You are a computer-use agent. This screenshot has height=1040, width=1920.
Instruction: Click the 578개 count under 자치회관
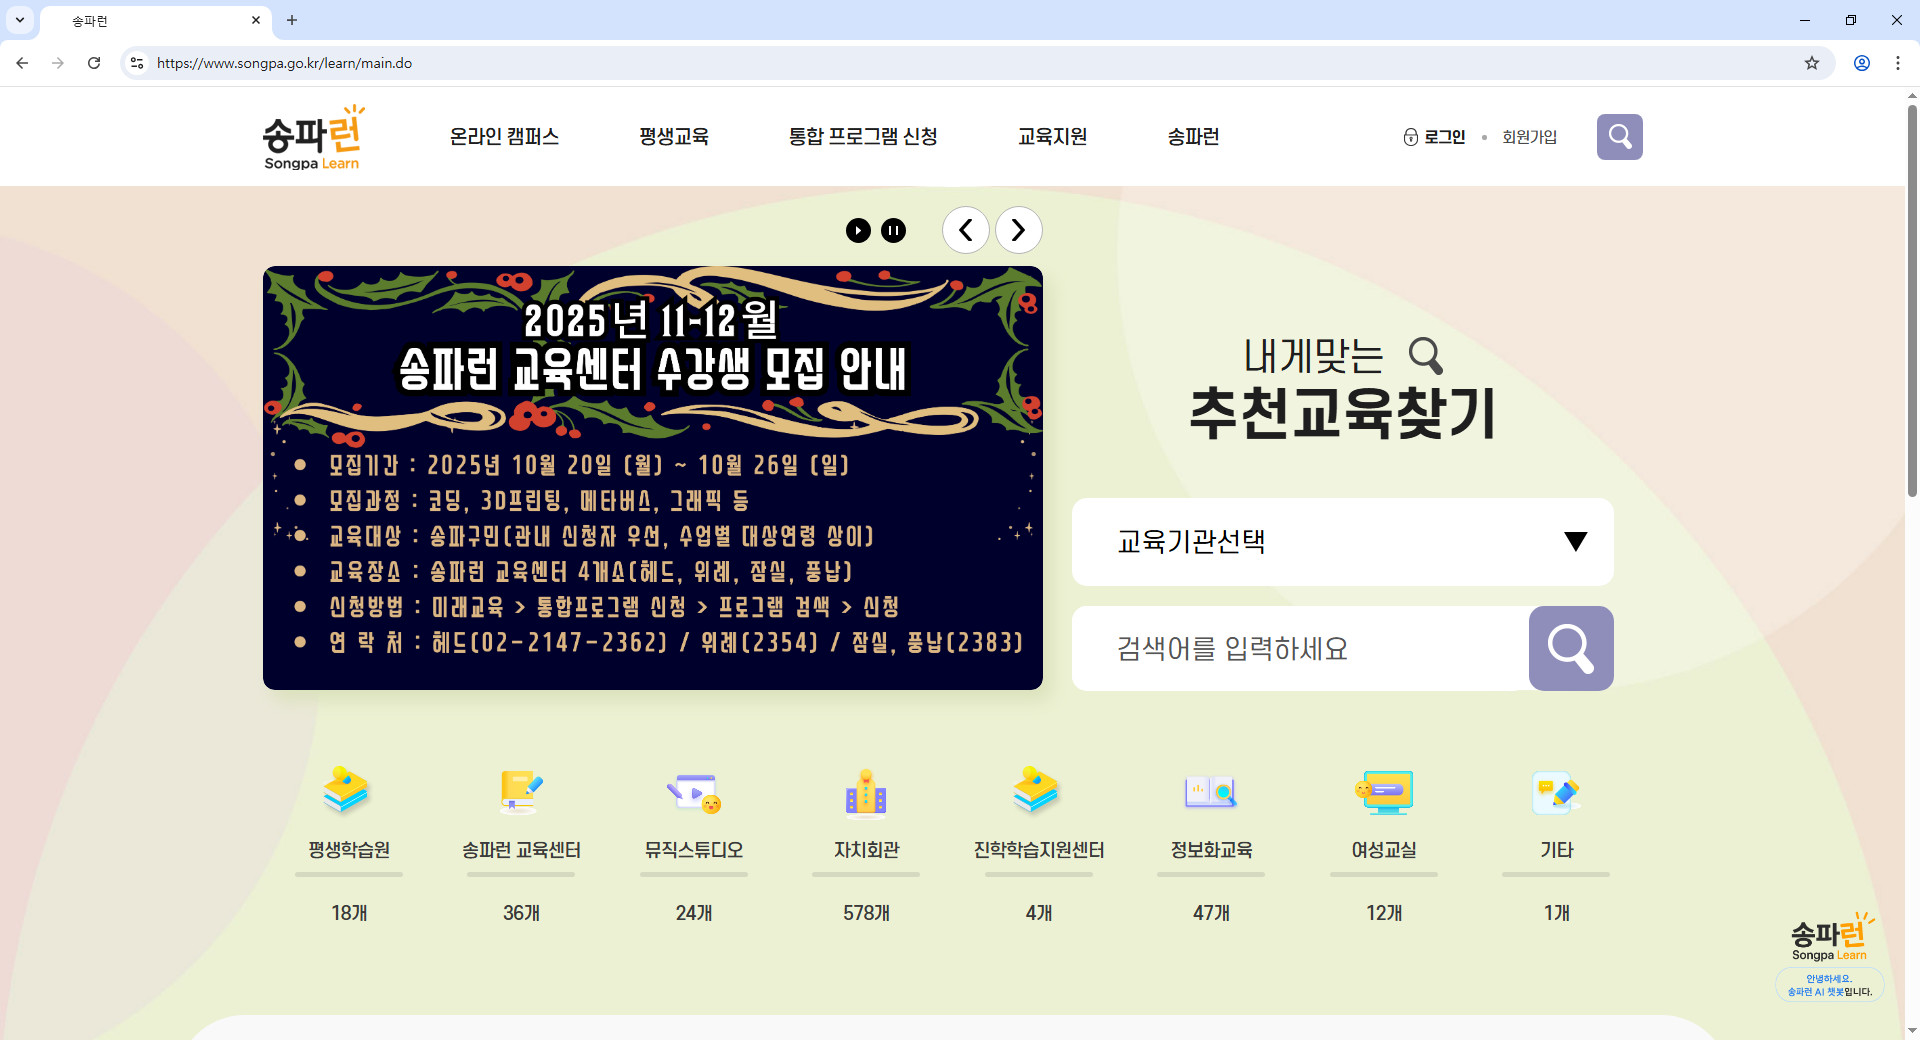click(x=866, y=913)
